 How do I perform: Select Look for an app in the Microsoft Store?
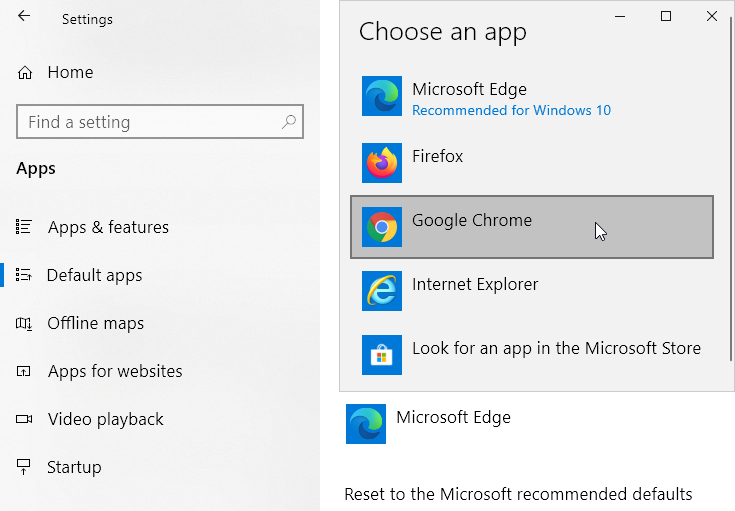(532, 355)
